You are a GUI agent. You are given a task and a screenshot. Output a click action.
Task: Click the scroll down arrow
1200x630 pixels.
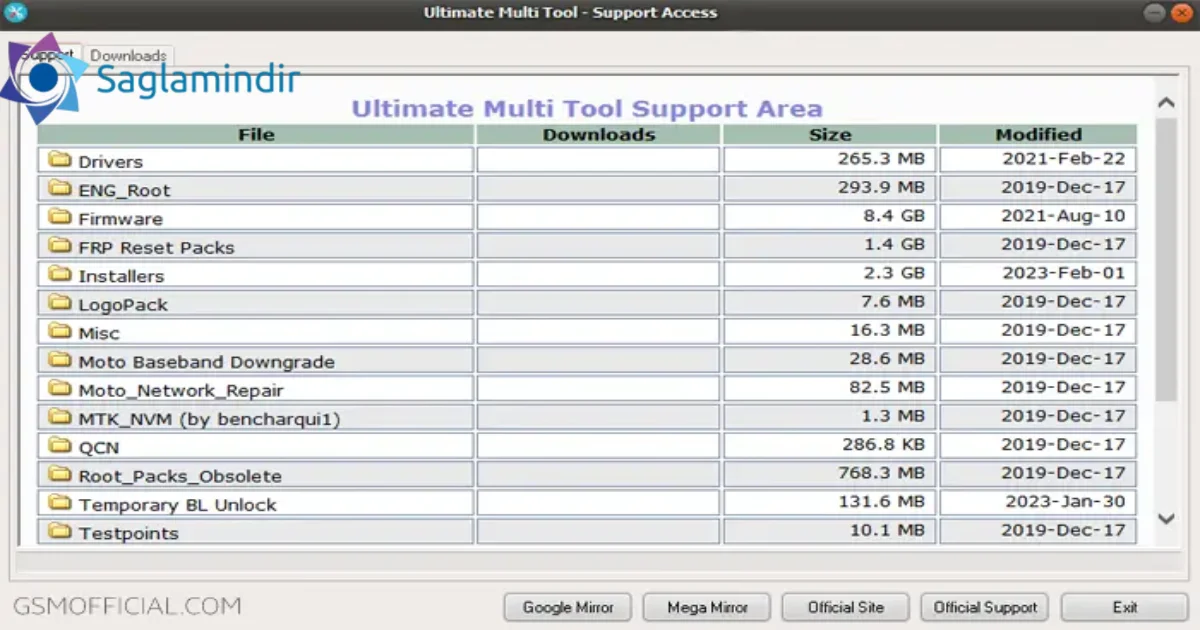coord(1166,518)
